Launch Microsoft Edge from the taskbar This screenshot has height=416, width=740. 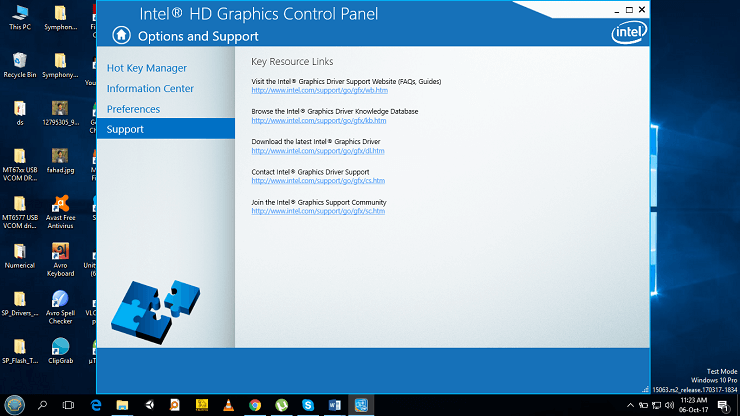coord(96,405)
